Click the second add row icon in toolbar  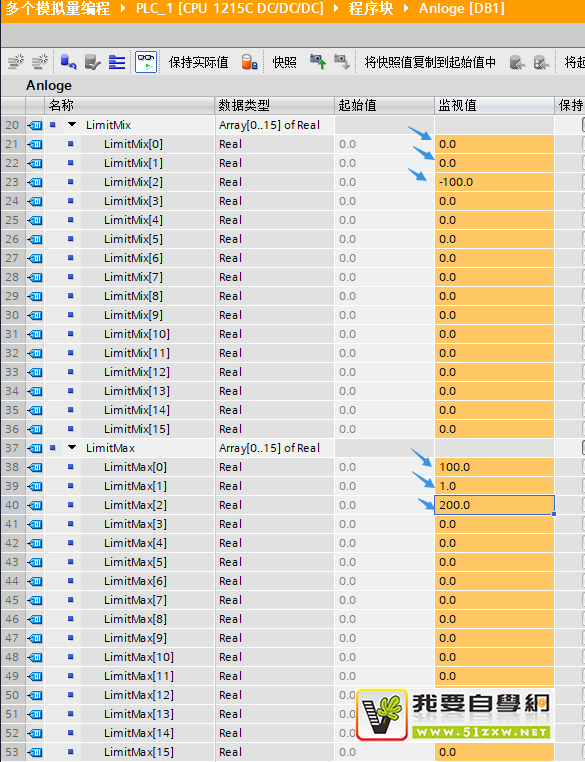(39, 62)
